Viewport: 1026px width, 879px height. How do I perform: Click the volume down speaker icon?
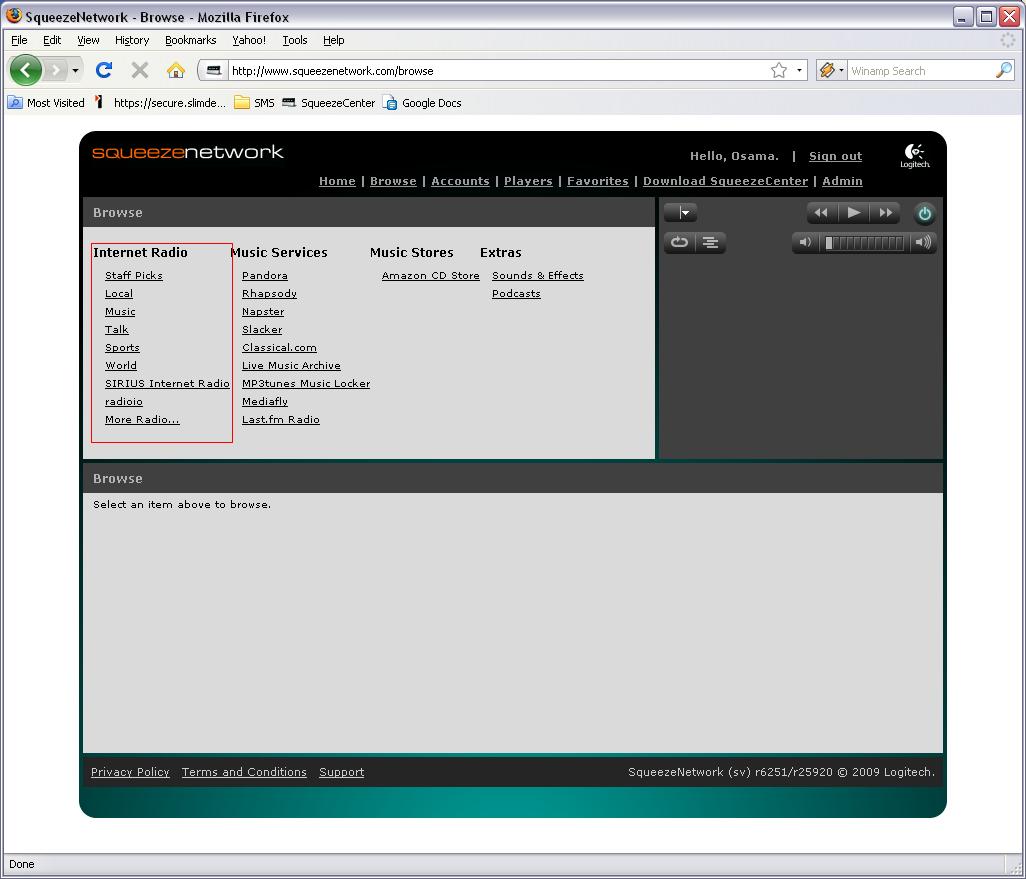[x=806, y=242]
